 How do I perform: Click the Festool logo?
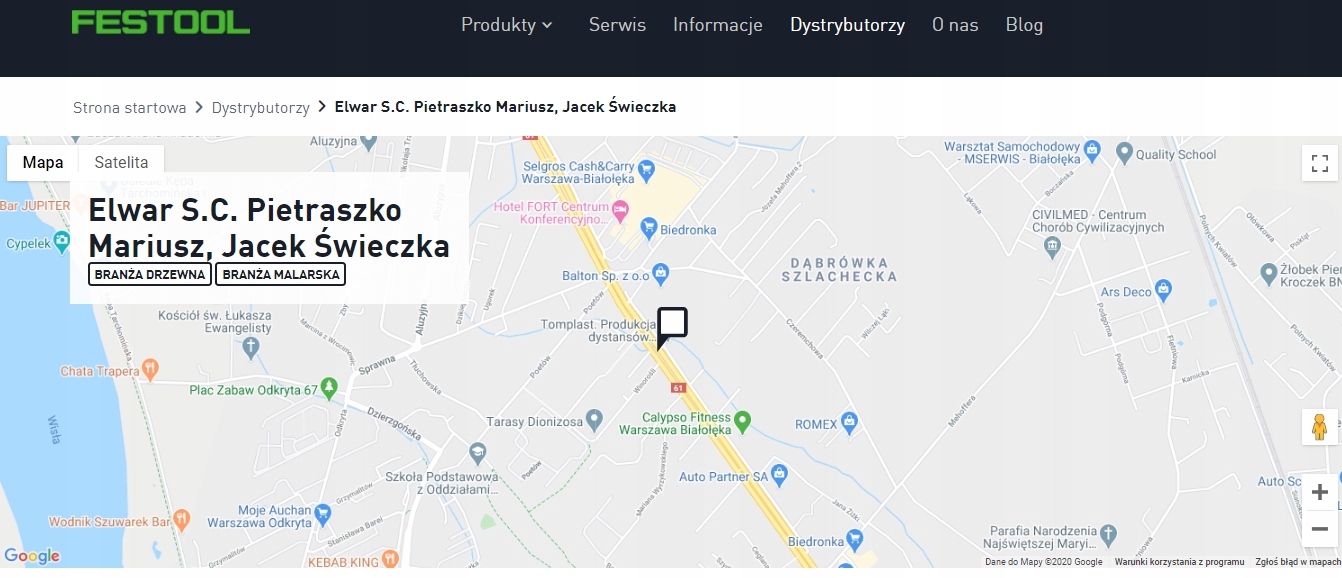point(161,23)
